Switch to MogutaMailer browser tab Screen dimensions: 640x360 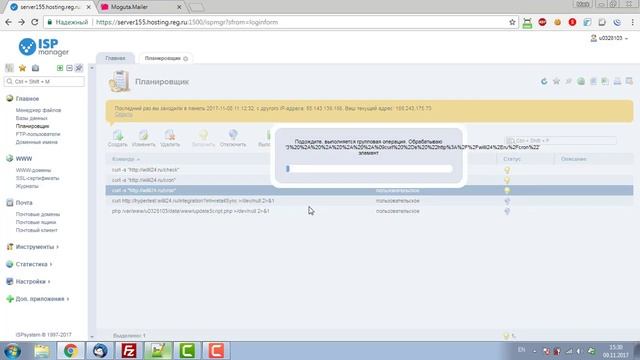click(x=141, y=7)
